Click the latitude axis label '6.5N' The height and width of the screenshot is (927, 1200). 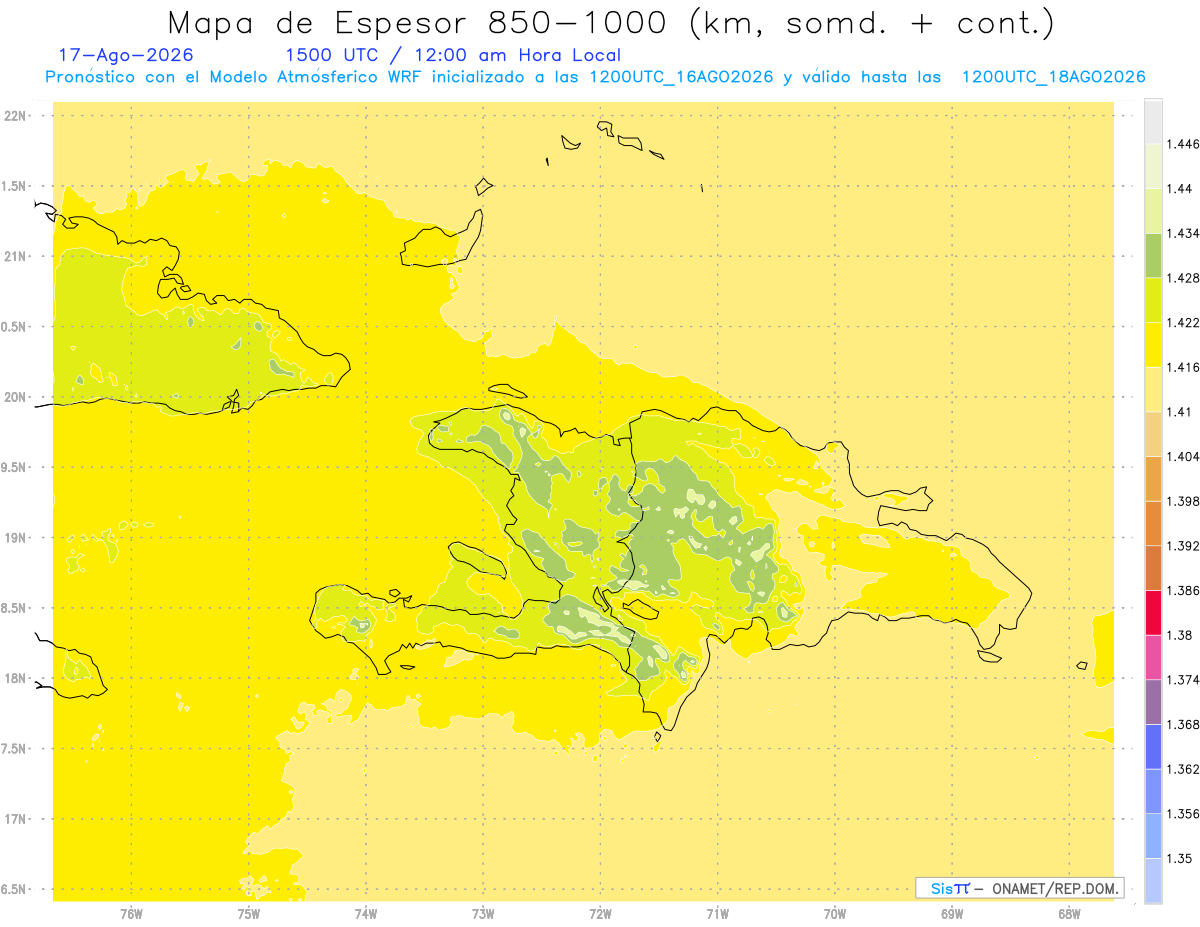(15, 889)
